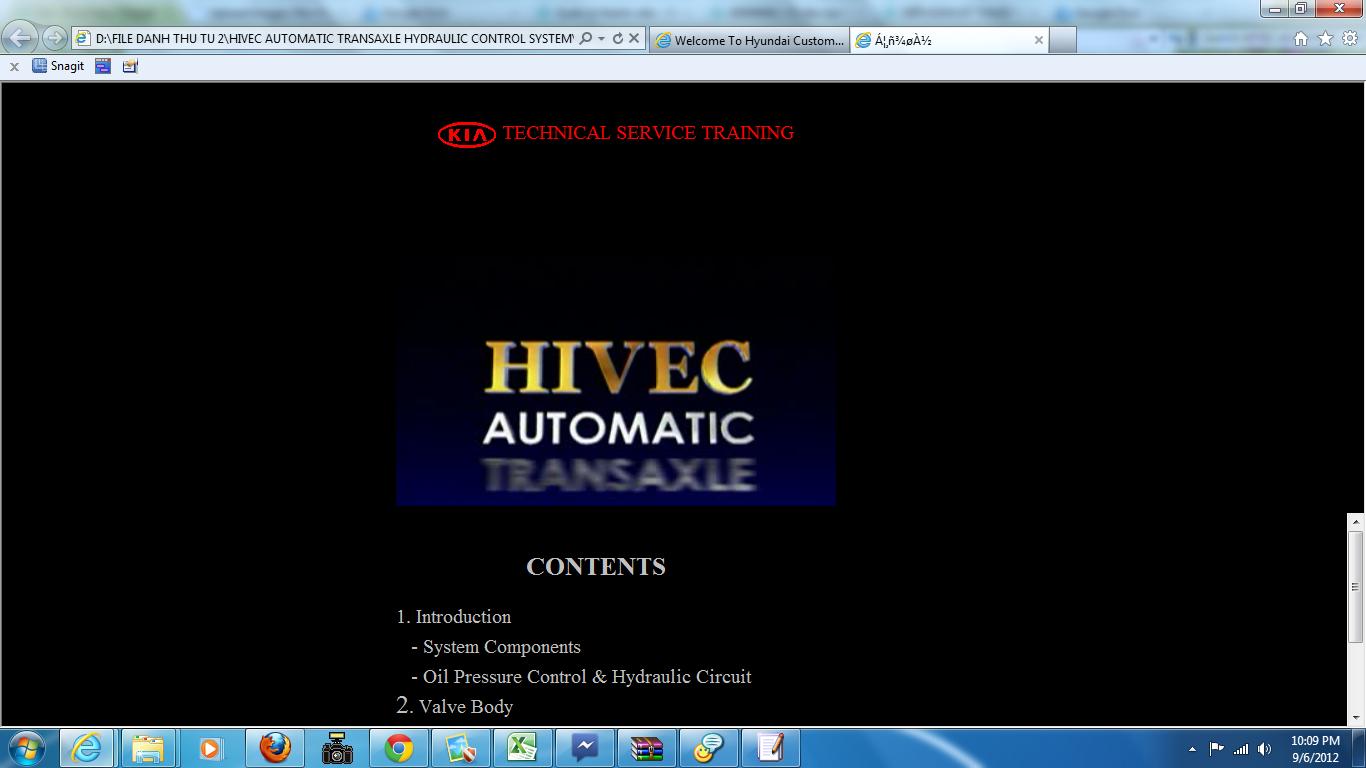
Task: Refresh the current page
Action: point(617,39)
